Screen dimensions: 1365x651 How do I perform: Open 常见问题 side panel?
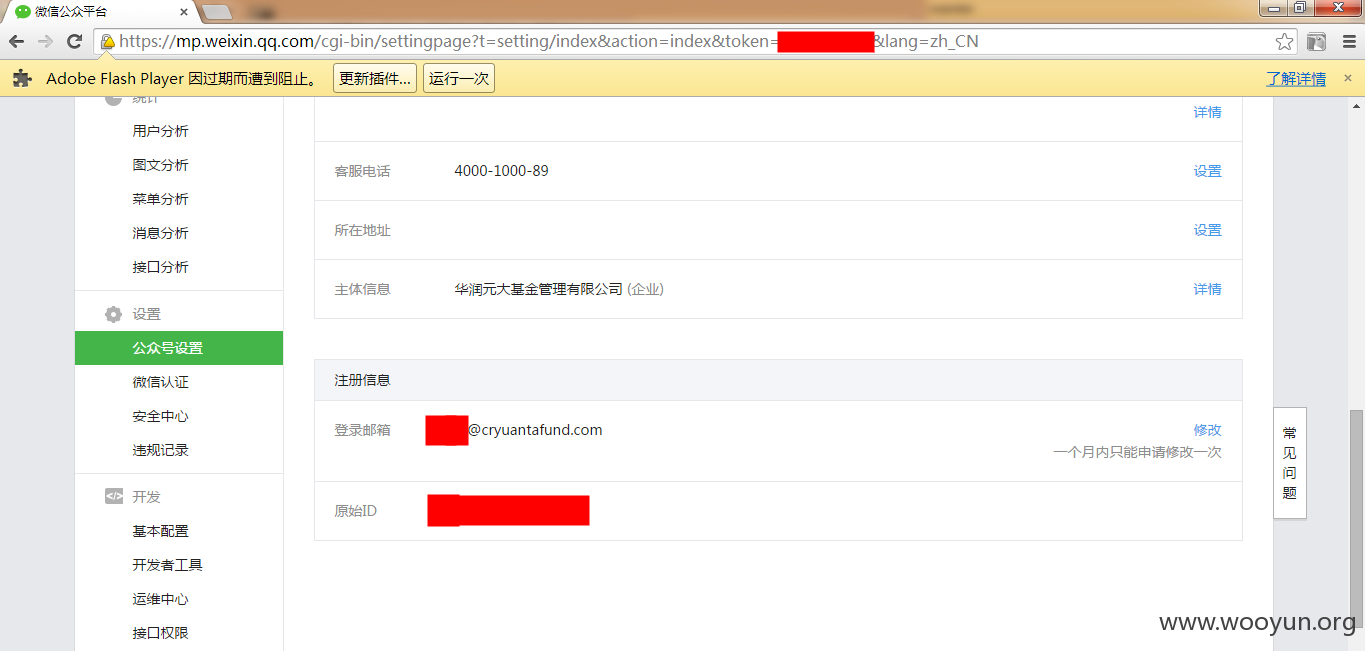click(1289, 463)
